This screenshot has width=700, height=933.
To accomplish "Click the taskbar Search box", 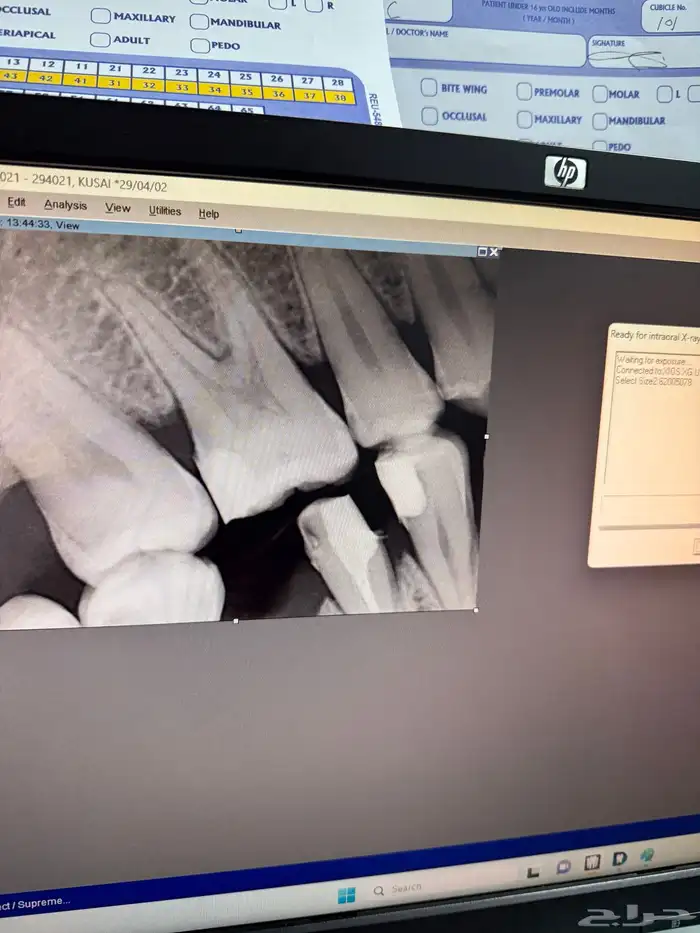I will coord(398,890).
